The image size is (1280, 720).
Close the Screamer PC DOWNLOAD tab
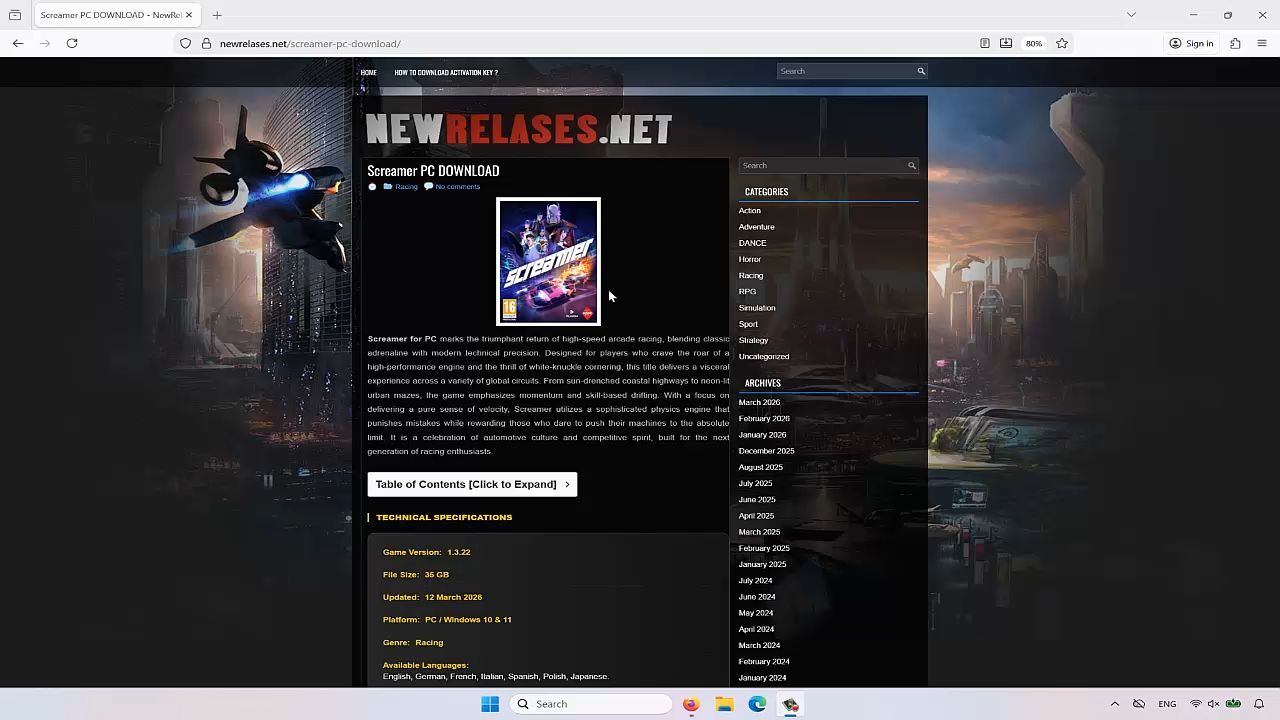pos(189,15)
